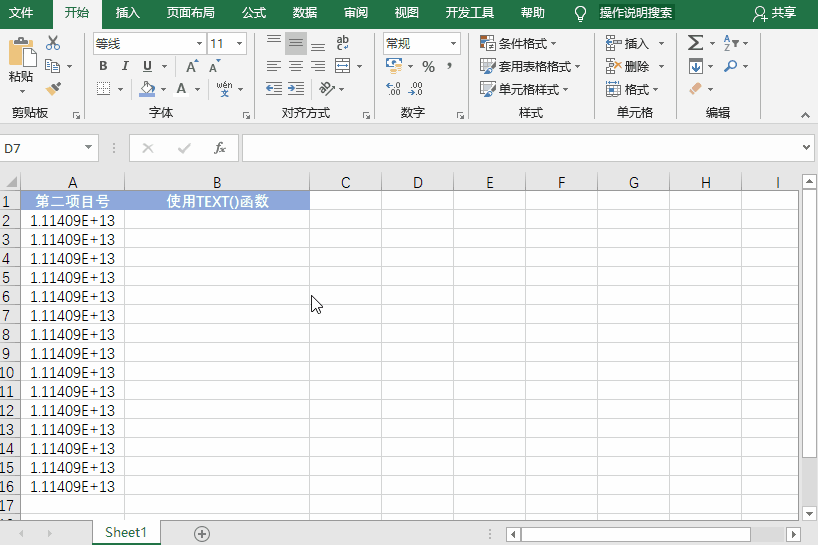This screenshot has width=818, height=545.
Task: Click the text orientation icon
Action: [x=327, y=89]
